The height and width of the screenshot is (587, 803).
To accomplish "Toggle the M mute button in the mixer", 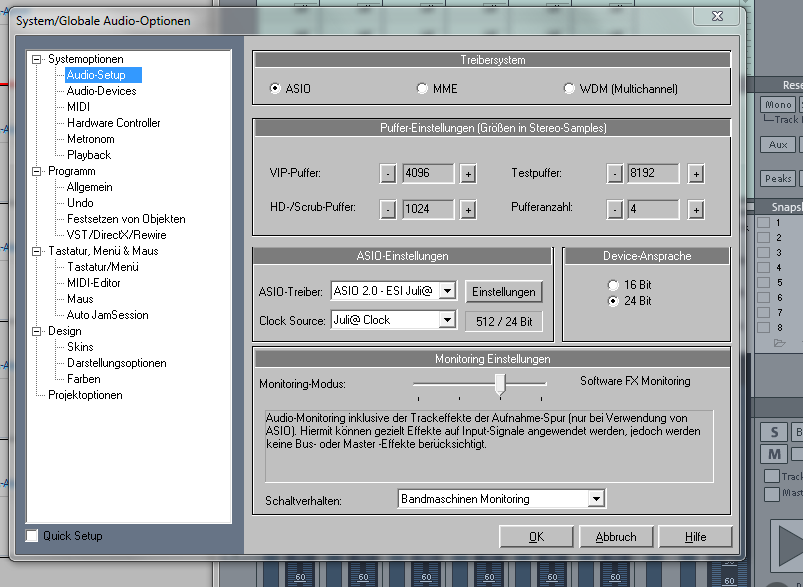I will pyautogui.click(x=774, y=454).
